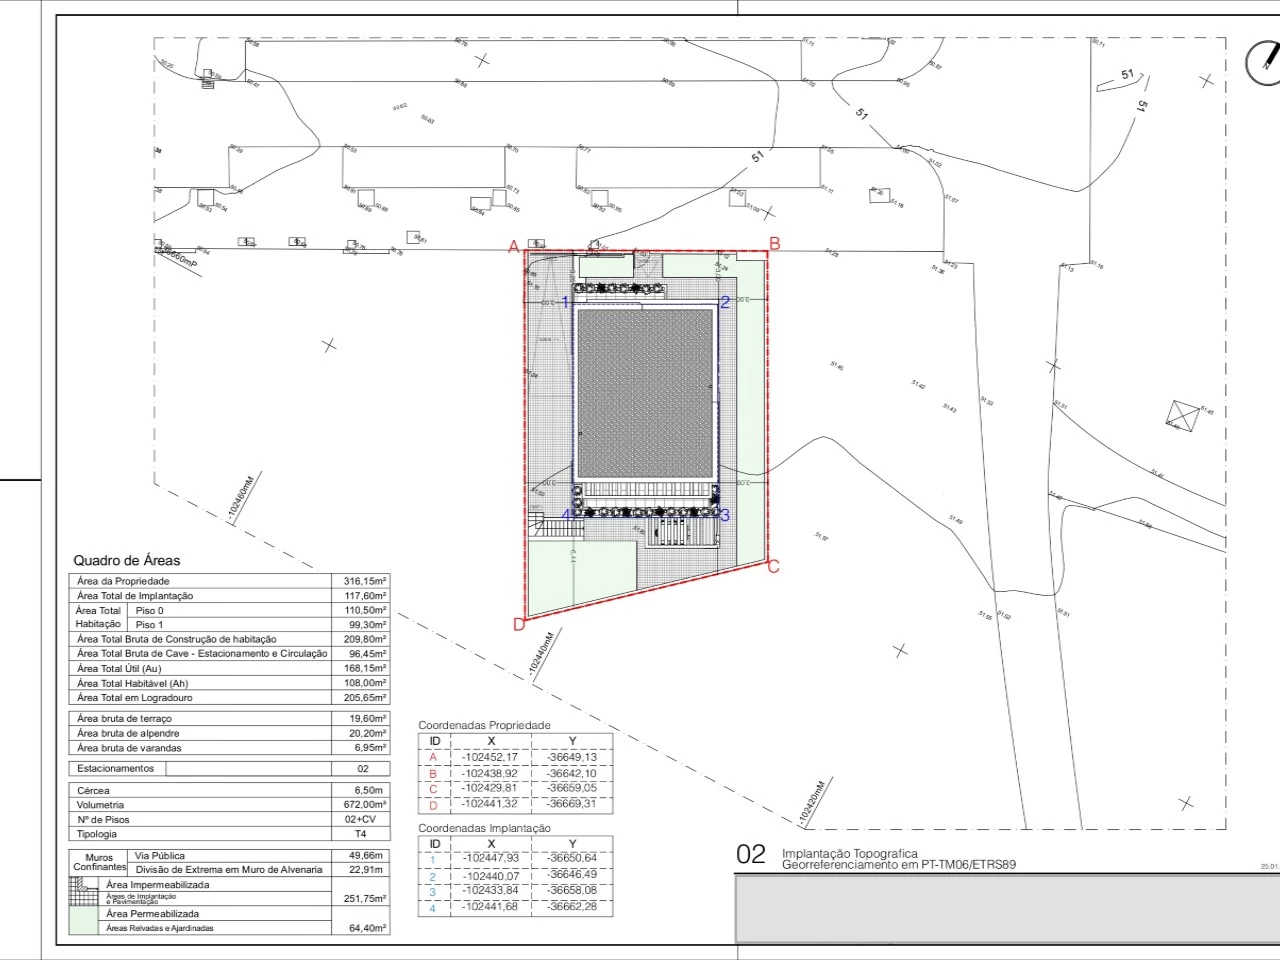The image size is (1280, 960).
Task: Click the north arrow compass symbol
Action: 1262,62
